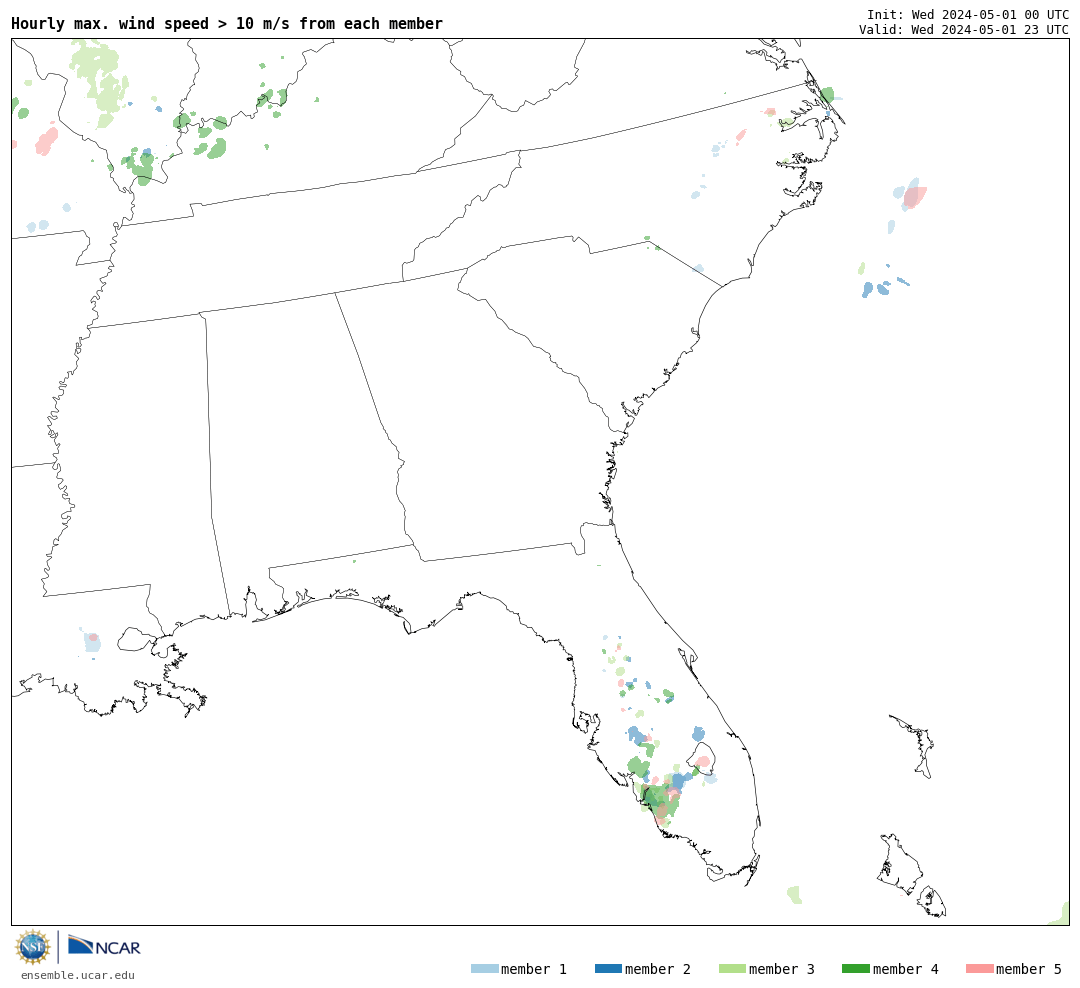Click the NCAR logo
This screenshot has height=988, width=1080.
(104, 946)
